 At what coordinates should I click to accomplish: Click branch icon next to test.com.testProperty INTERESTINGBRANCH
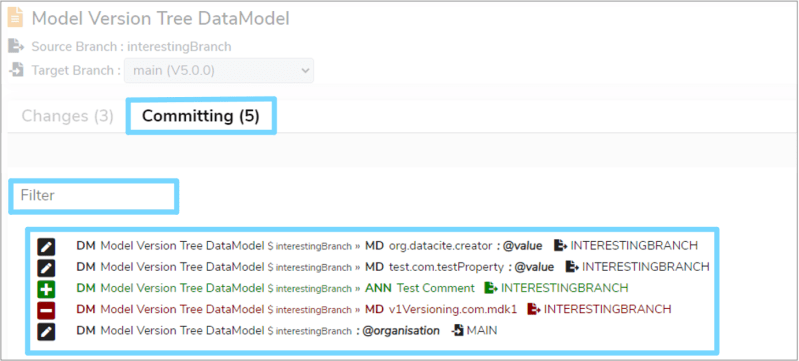[x=572, y=267]
